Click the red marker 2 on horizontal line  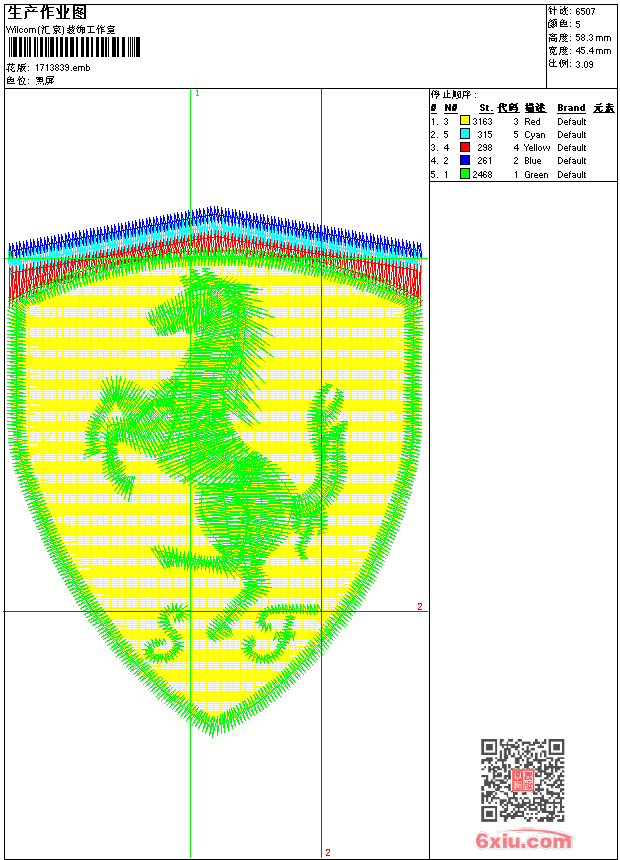click(420, 606)
